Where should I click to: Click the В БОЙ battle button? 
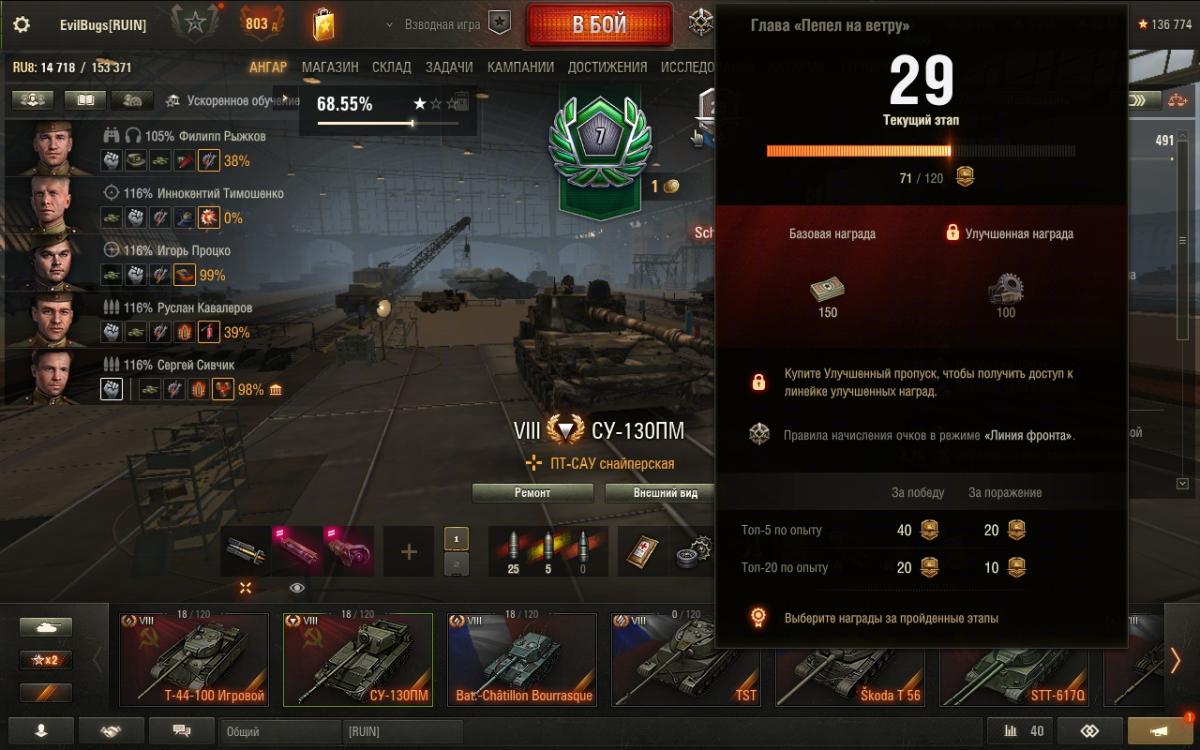click(600, 25)
